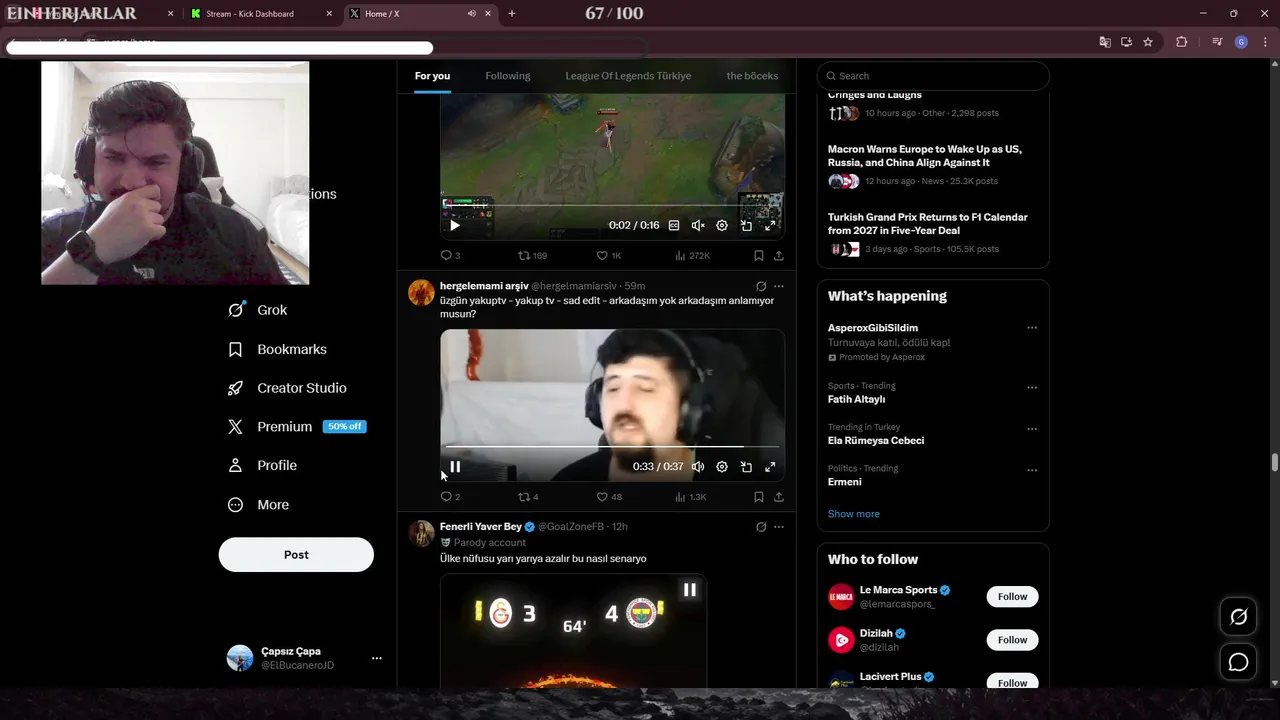Open the More menu in sidebar
Image resolution: width=1280 pixels, height=720 pixels.
(x=258, y=505)
